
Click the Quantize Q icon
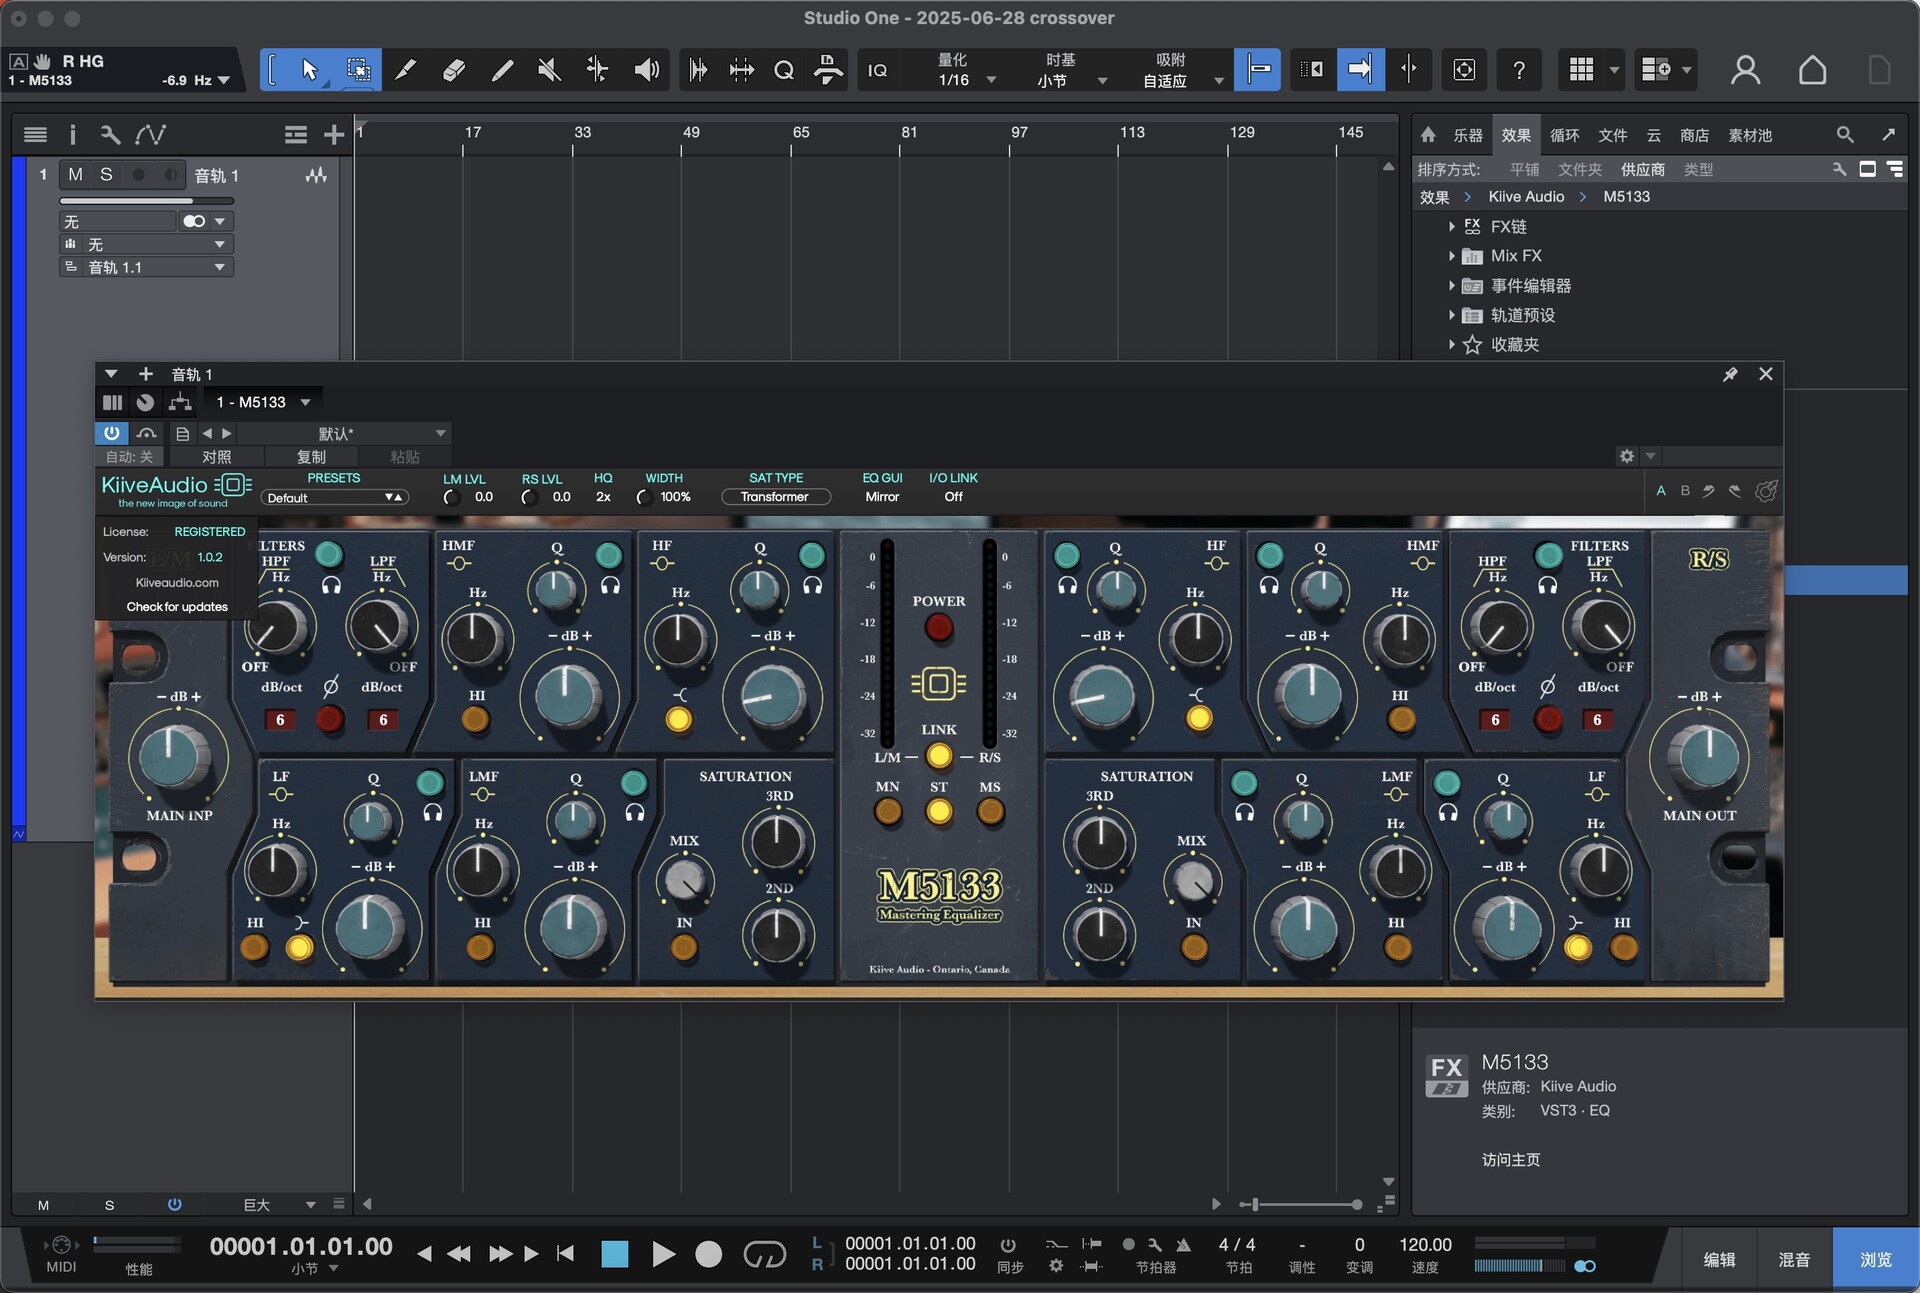tap(784, 70)
